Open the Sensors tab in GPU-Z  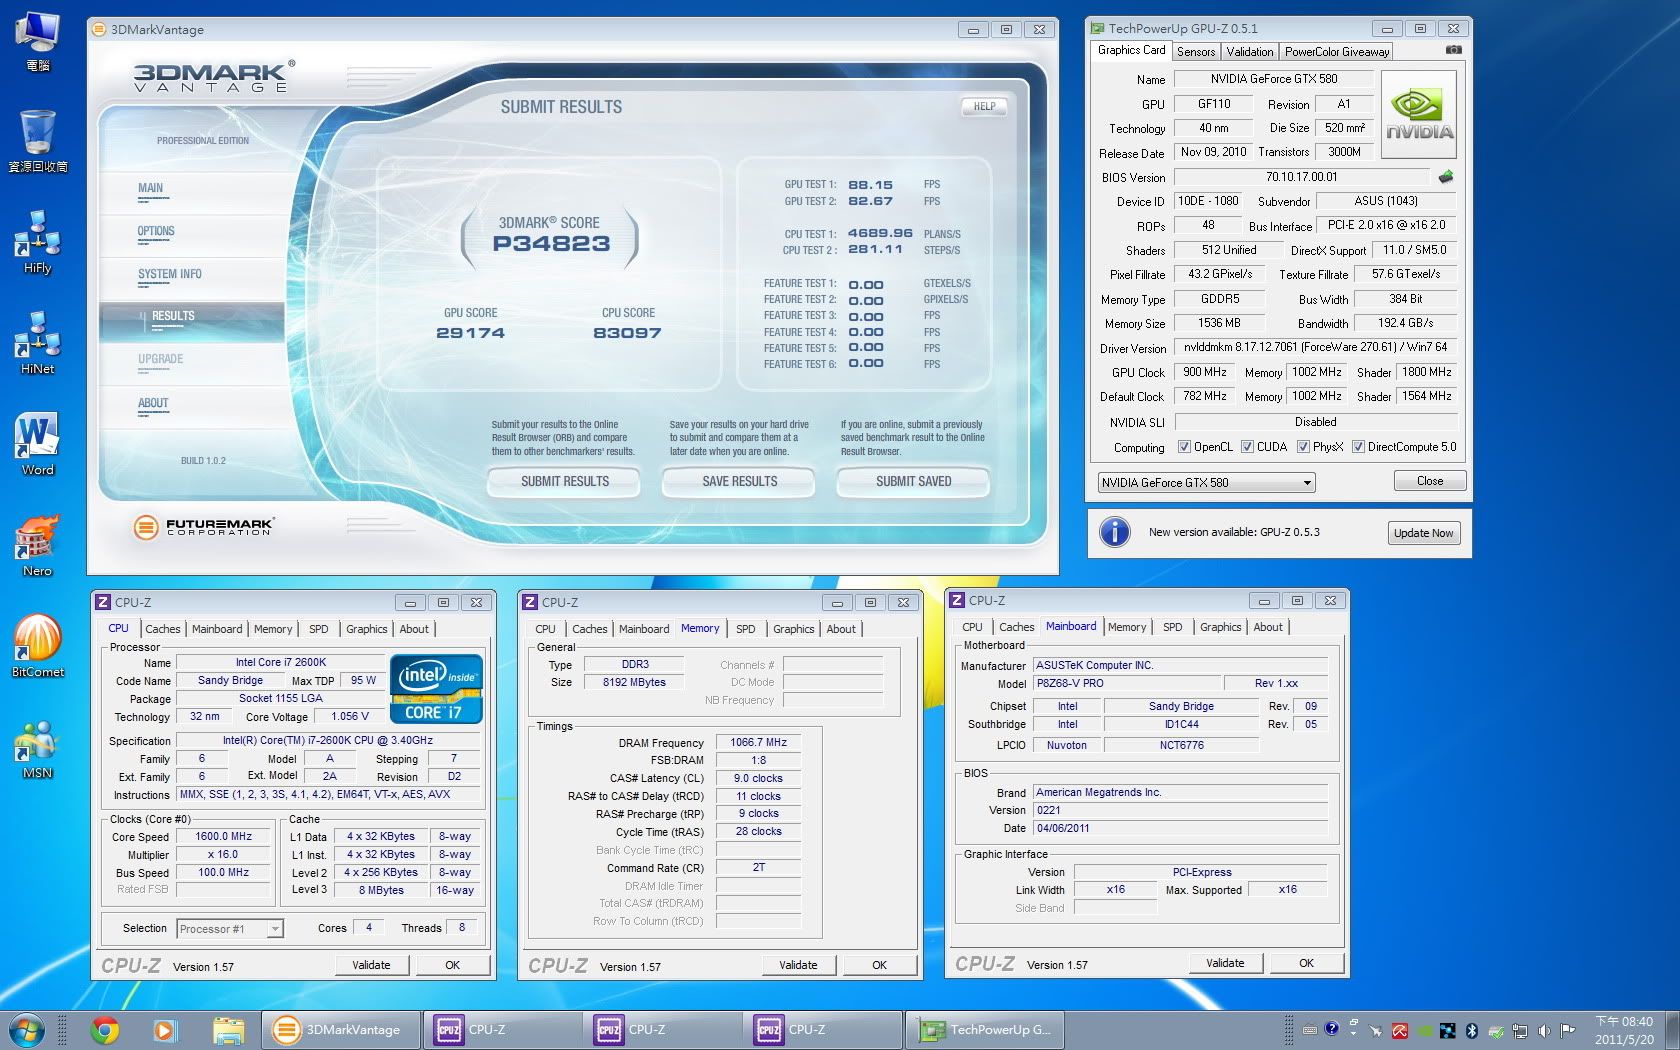pyautogui.click(x=1196, y=51)
